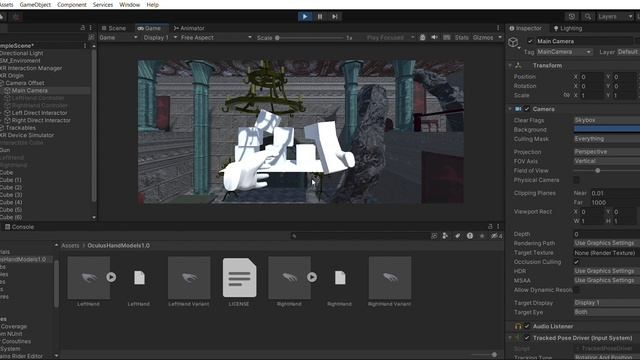Toggle the Hierarchy panel lock icon
This screenshot has height=360, width=640.
point(83,28)
